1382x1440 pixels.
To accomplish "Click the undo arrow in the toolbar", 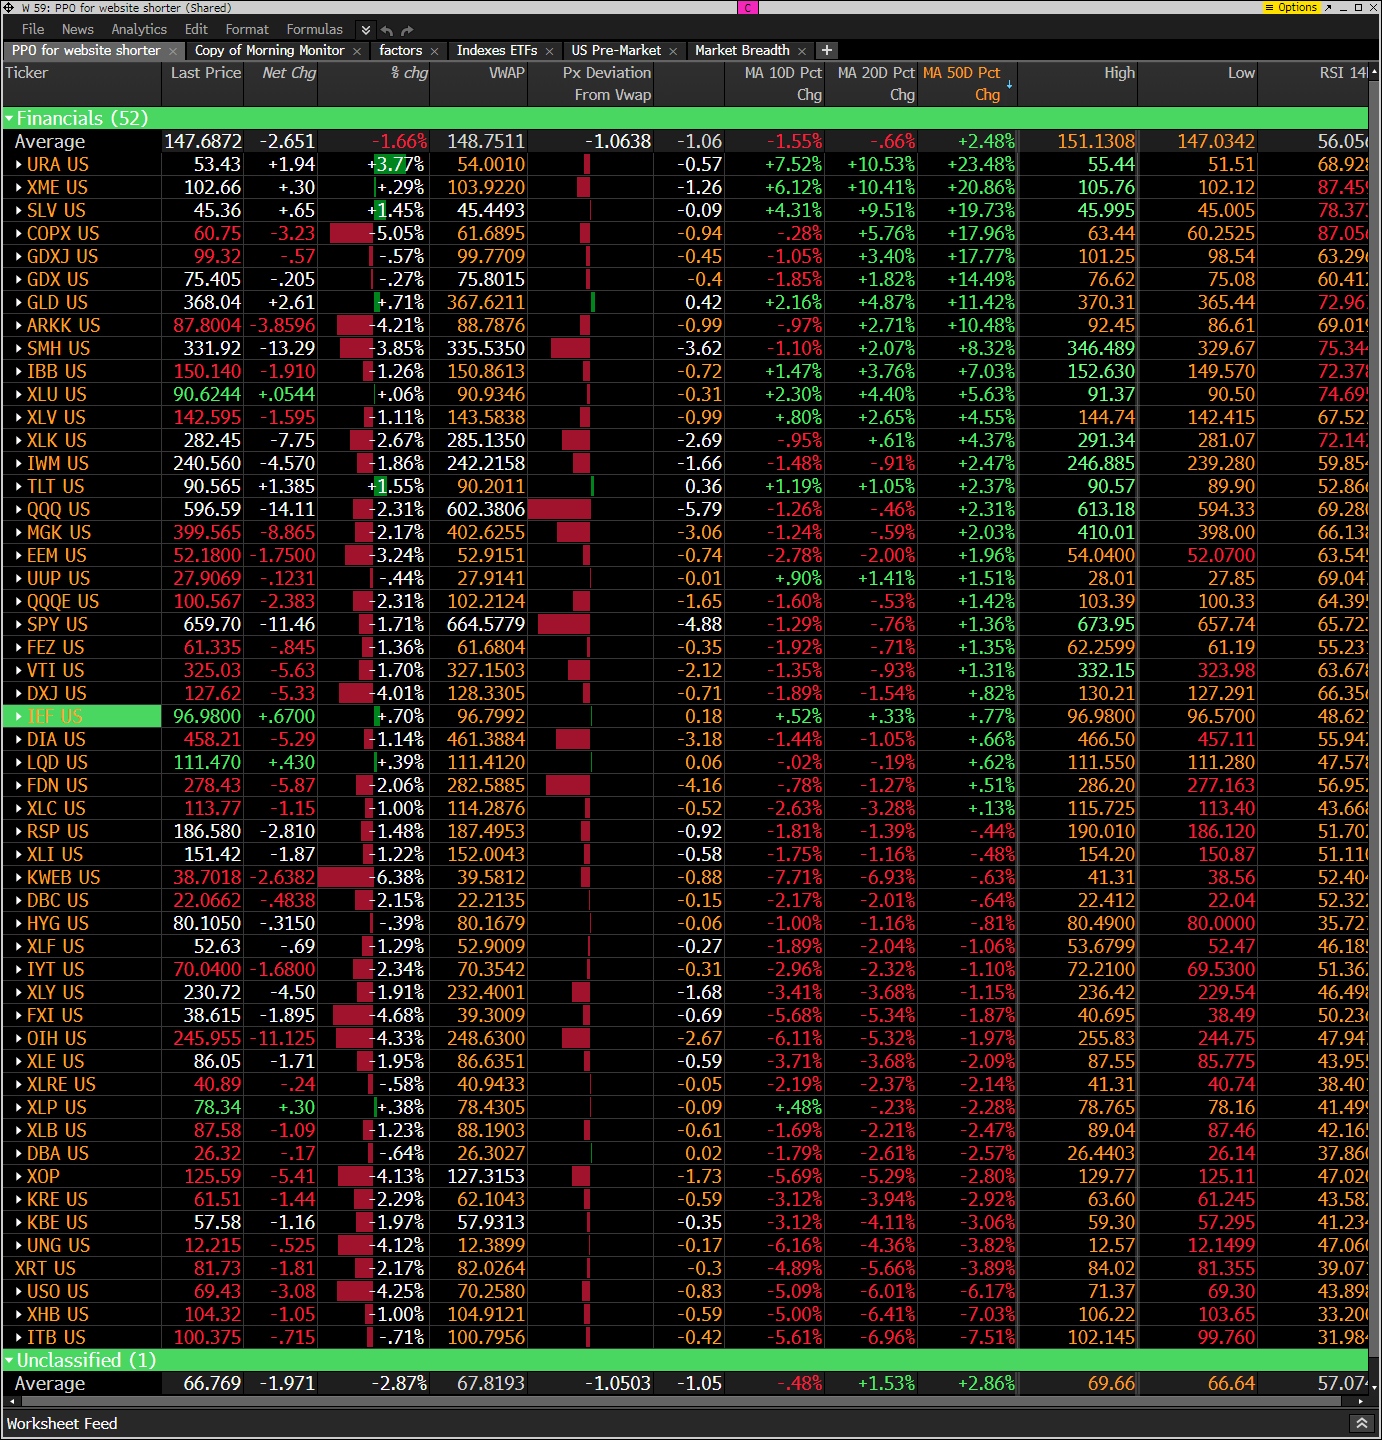I will coord(388,30).
